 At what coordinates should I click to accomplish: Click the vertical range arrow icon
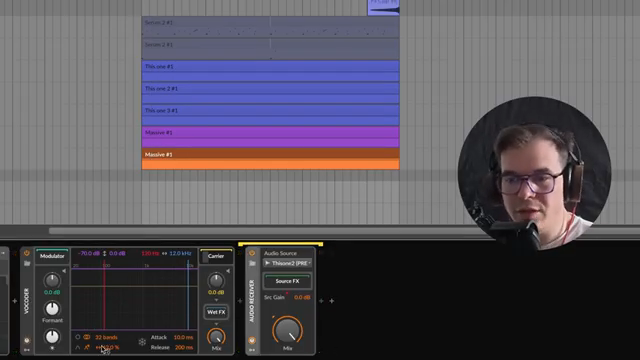[104, 253]
